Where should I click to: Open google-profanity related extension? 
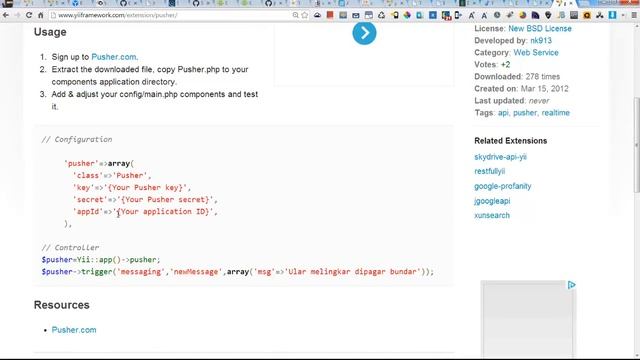click(502, 186)
